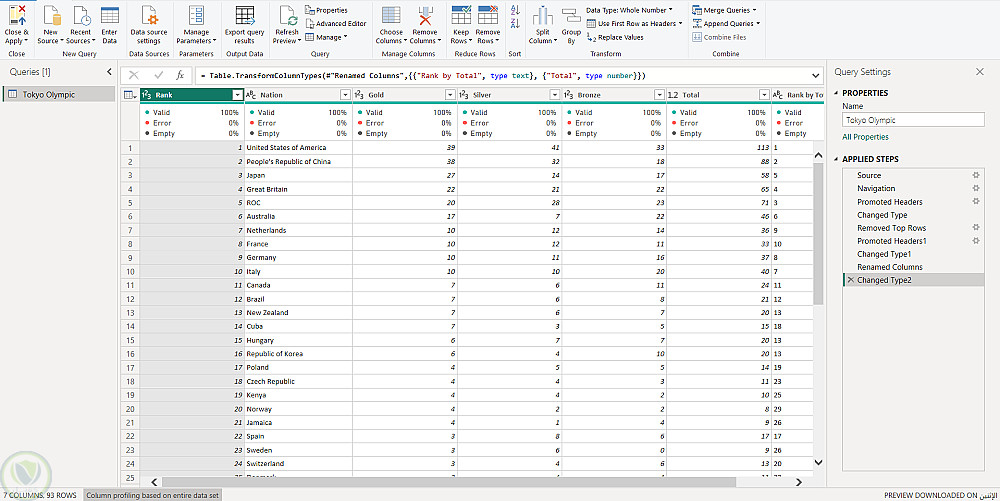1000x501 pixels.
Task: Select row number 5 header
Action: tap(130, 203)
